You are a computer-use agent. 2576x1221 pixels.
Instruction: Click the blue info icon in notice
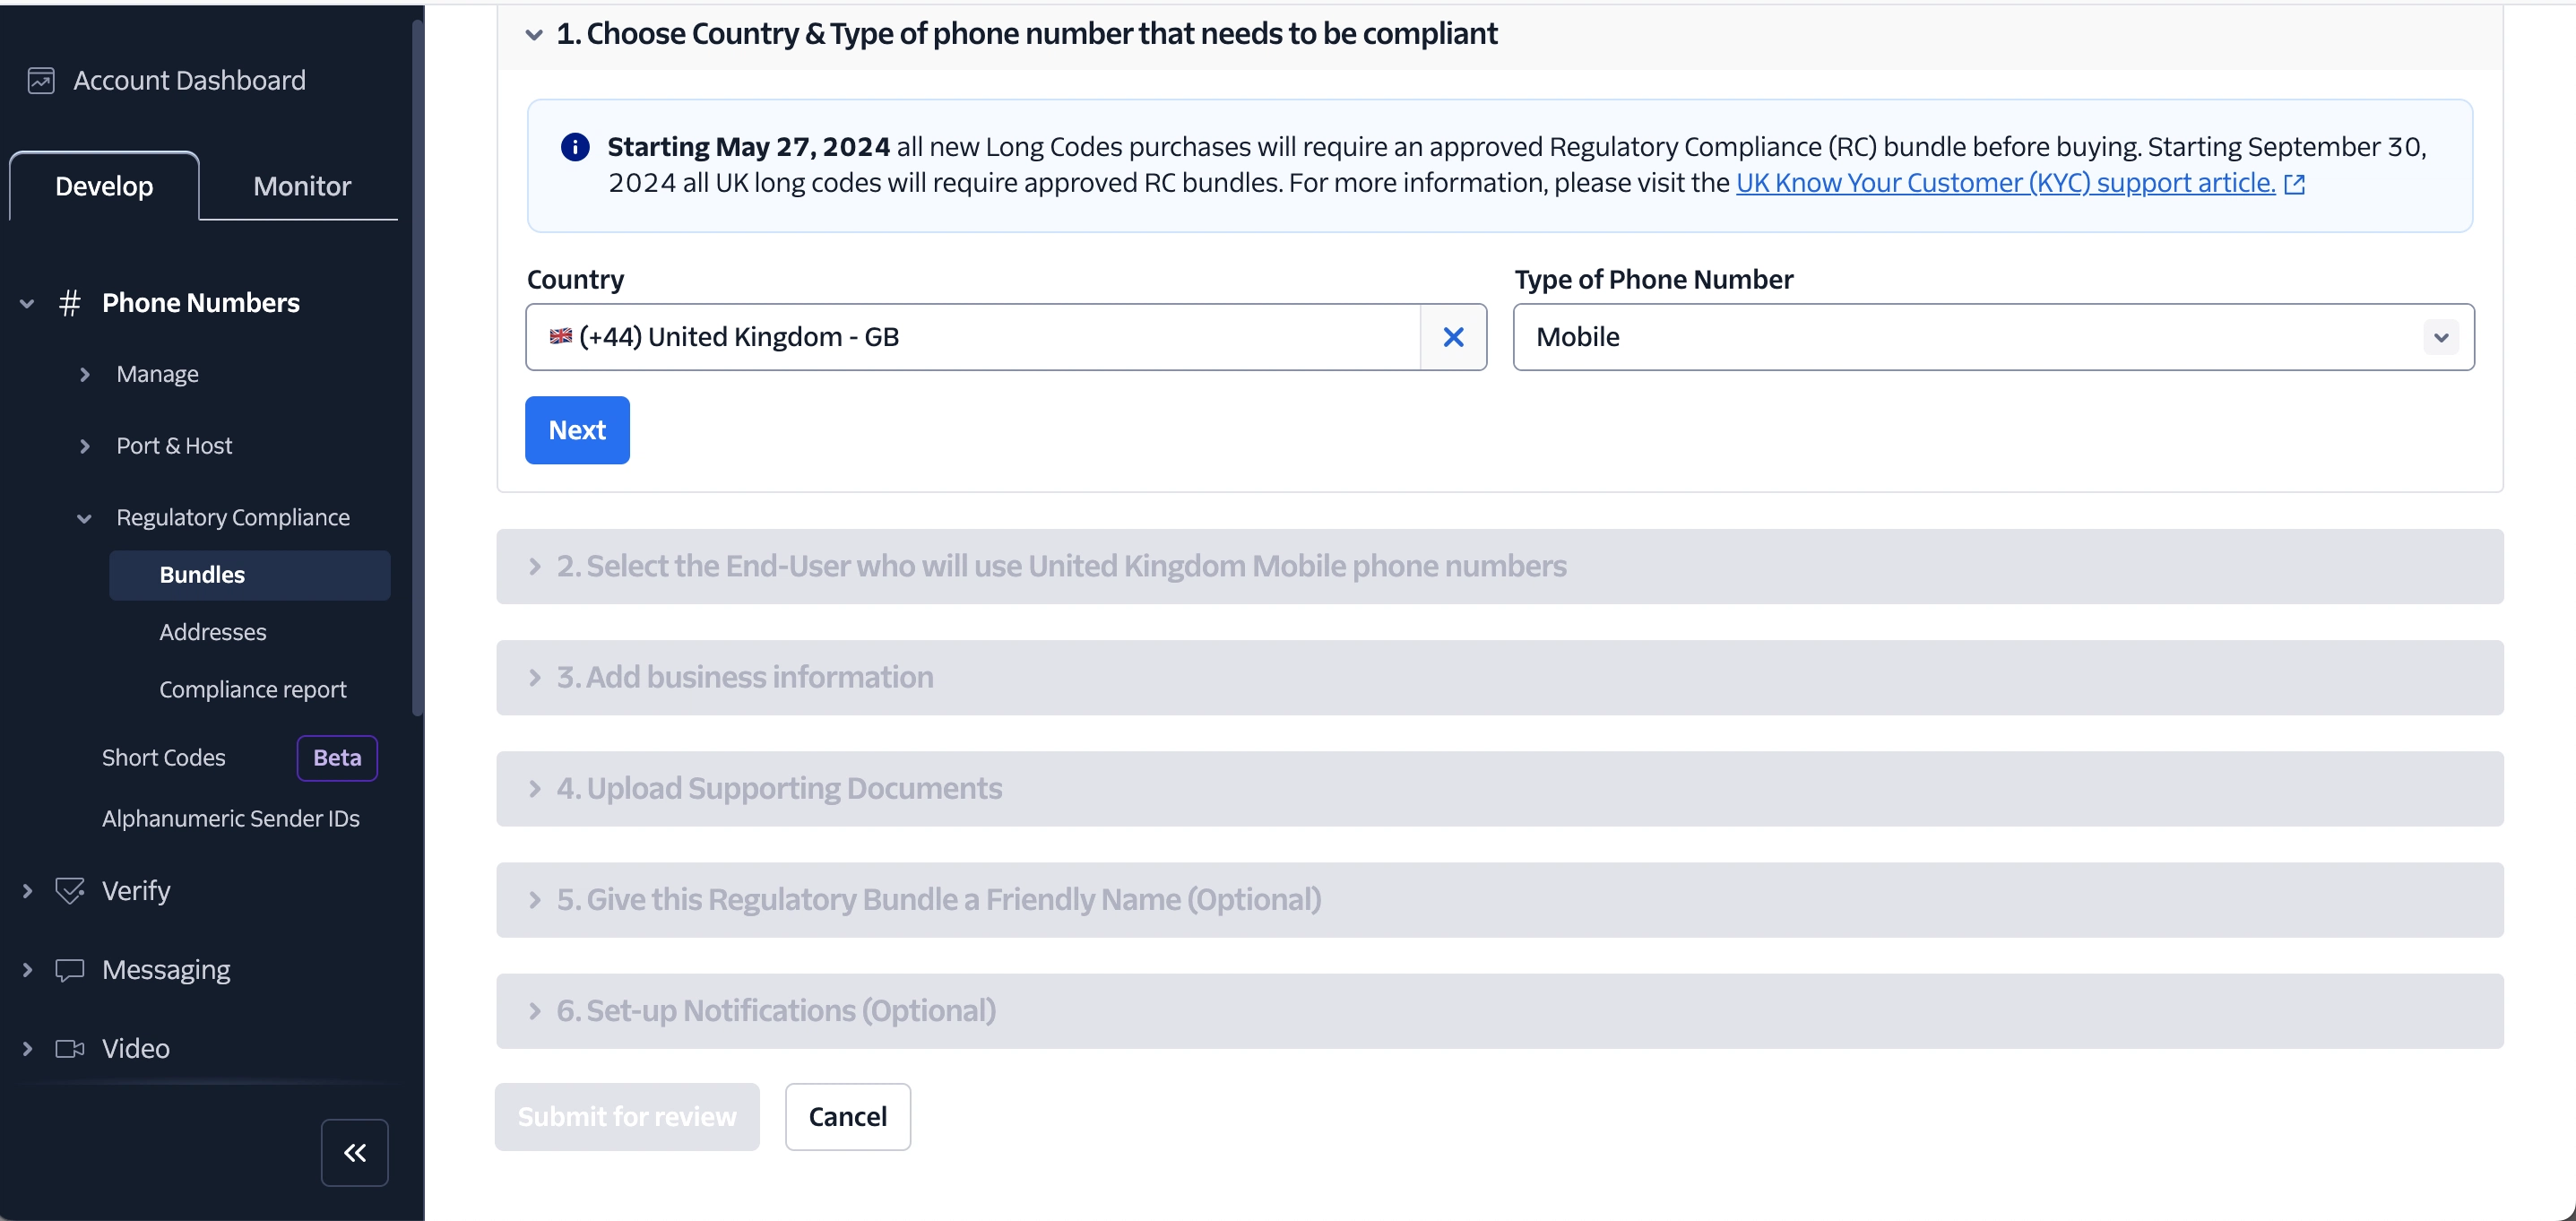575,147
